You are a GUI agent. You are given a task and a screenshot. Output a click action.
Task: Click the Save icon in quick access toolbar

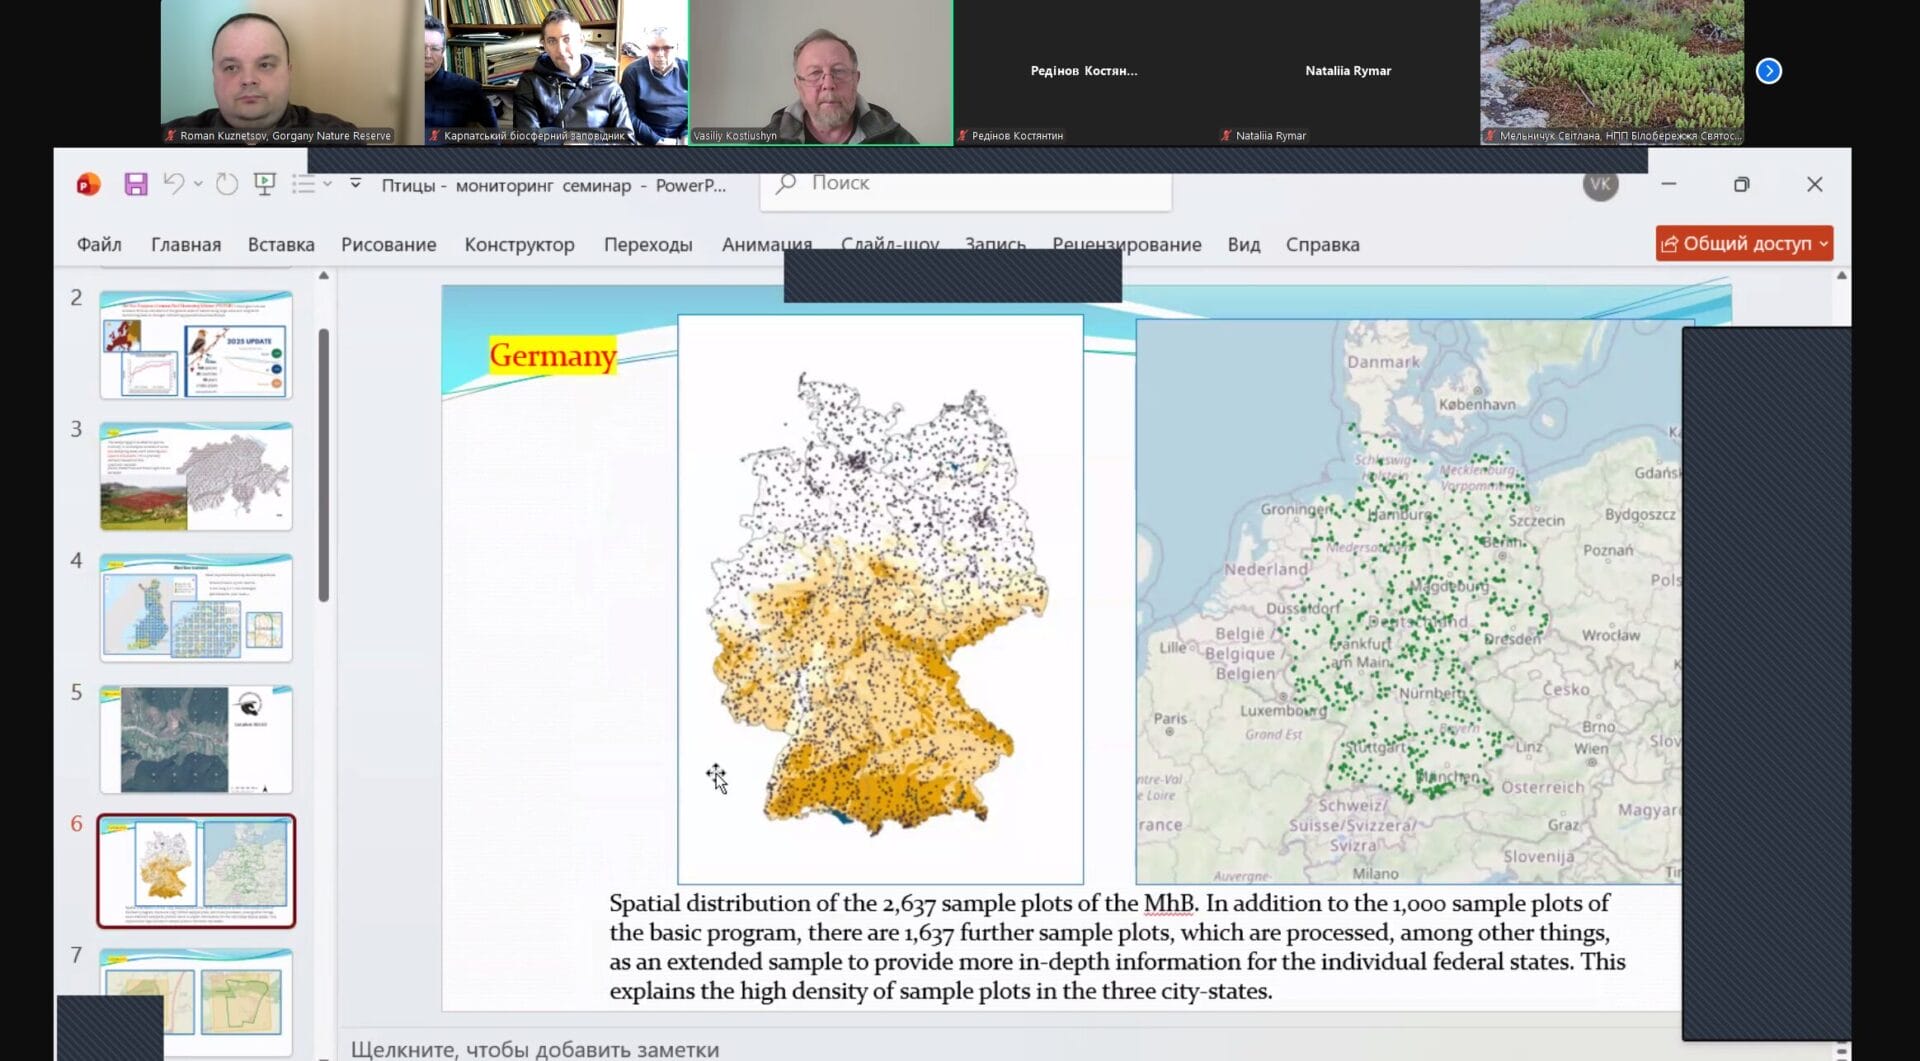point(136,184)
